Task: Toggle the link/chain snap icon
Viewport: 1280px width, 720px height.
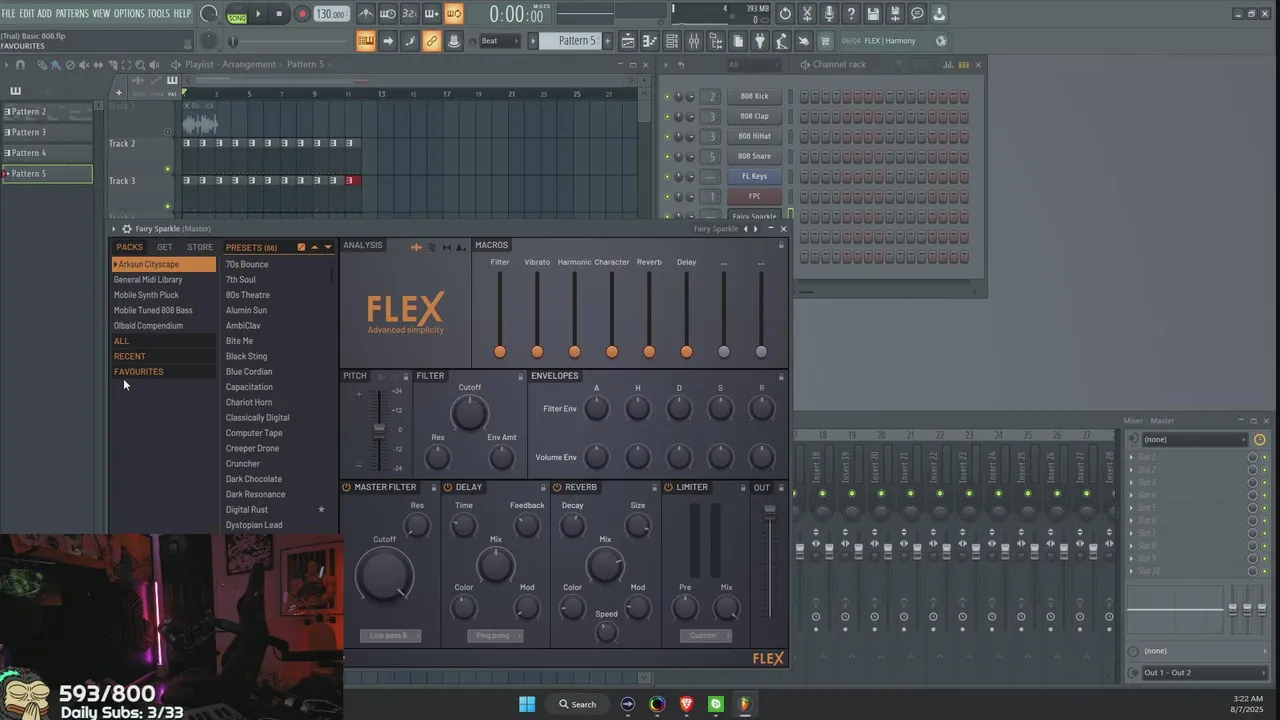Action: [x=431, y=41]
